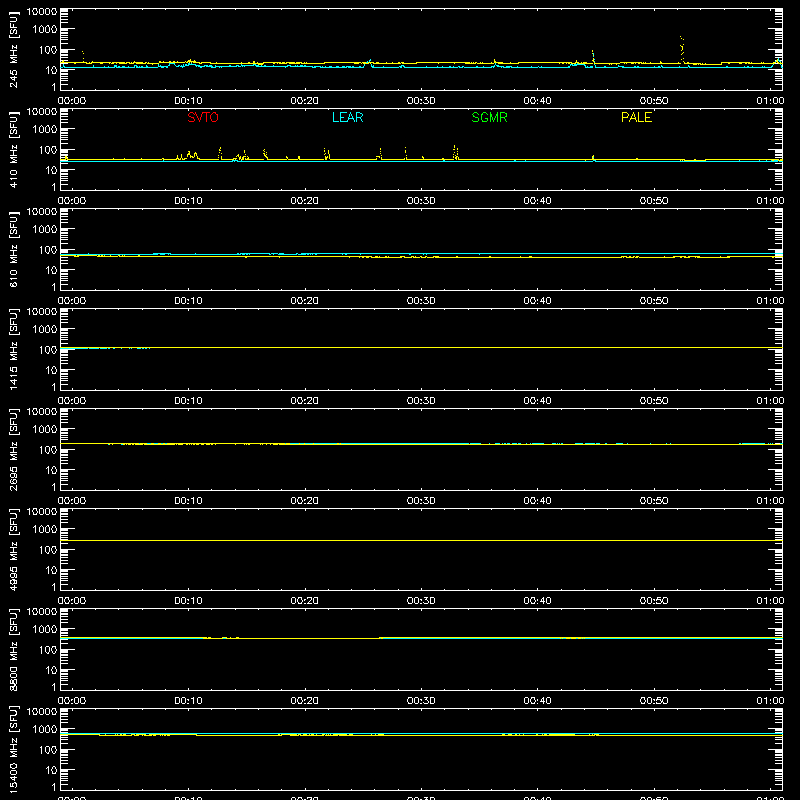Click the 00:40 time label under 410 MHz panel
Screen dimensions: 800x800
(x=537, y=201)
